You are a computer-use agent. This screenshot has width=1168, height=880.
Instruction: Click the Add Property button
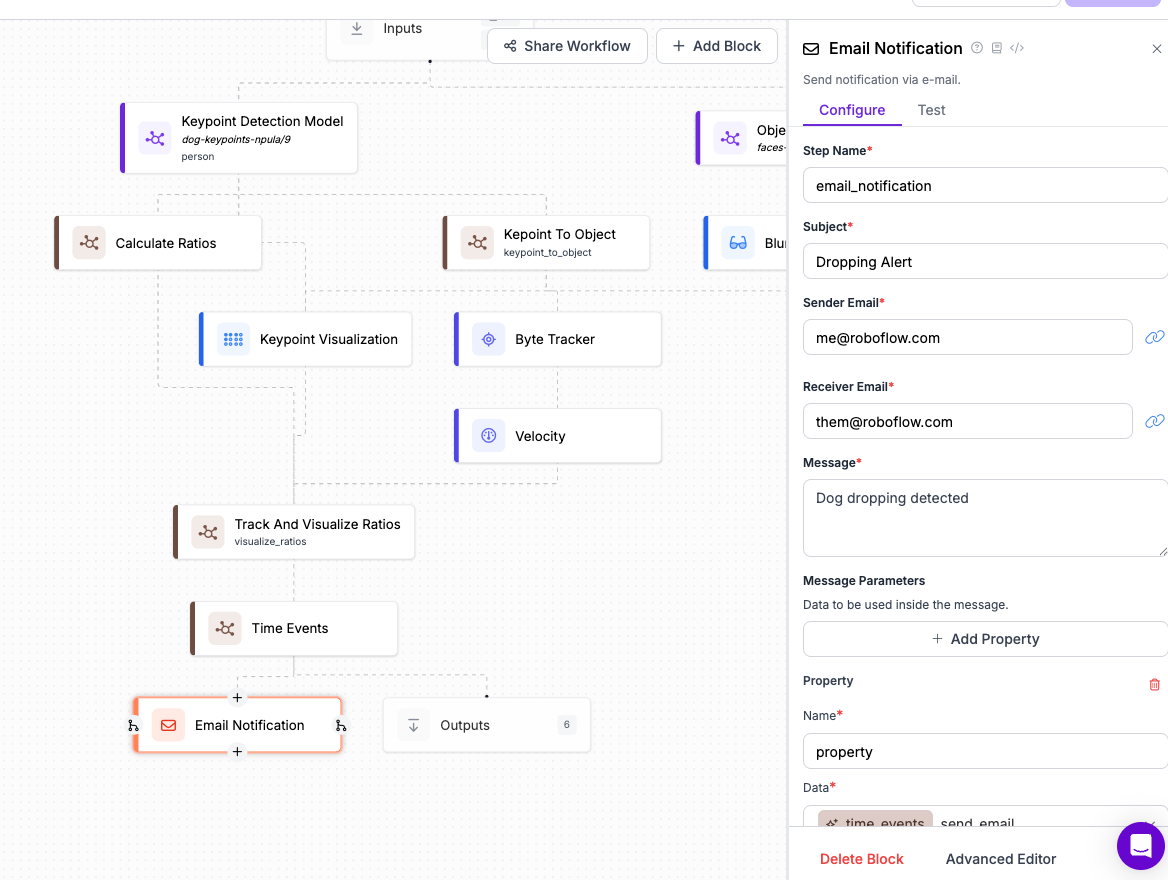click(x=985, y=639)
